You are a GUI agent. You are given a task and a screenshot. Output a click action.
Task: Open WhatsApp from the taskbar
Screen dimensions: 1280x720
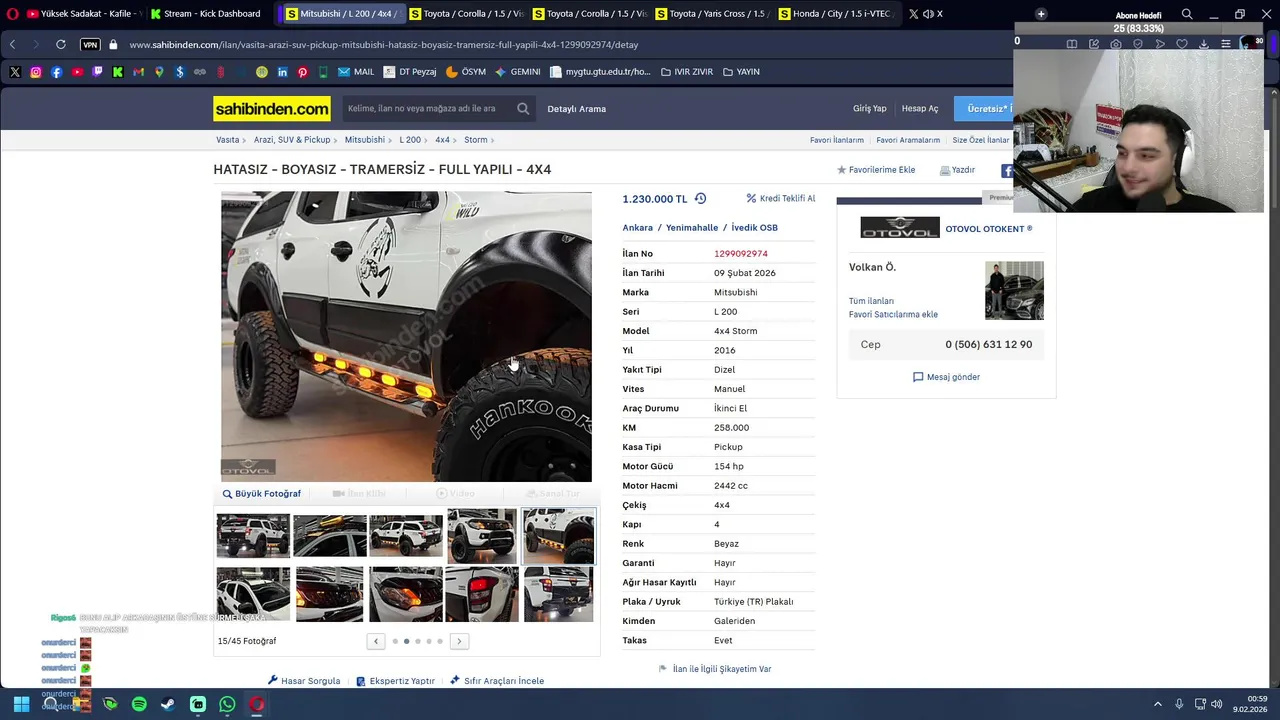pos(227,704)
